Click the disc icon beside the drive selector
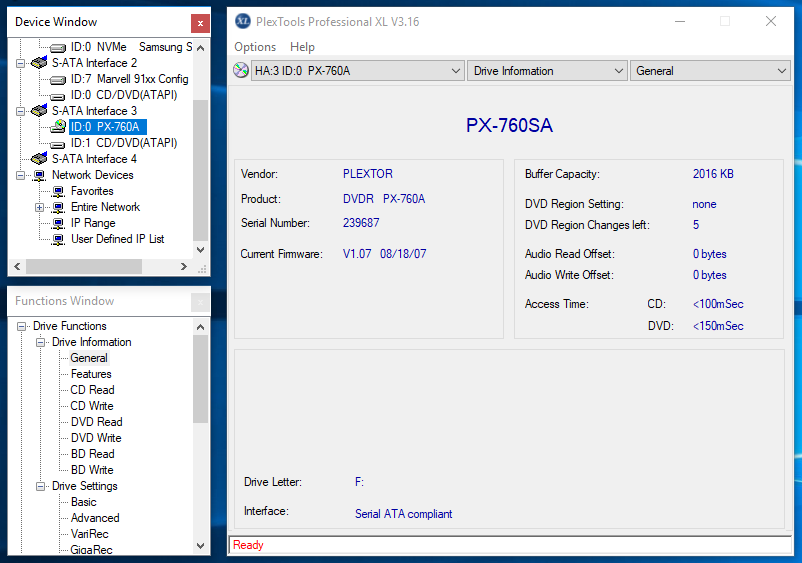802x563 pixels. click(241, 71)
